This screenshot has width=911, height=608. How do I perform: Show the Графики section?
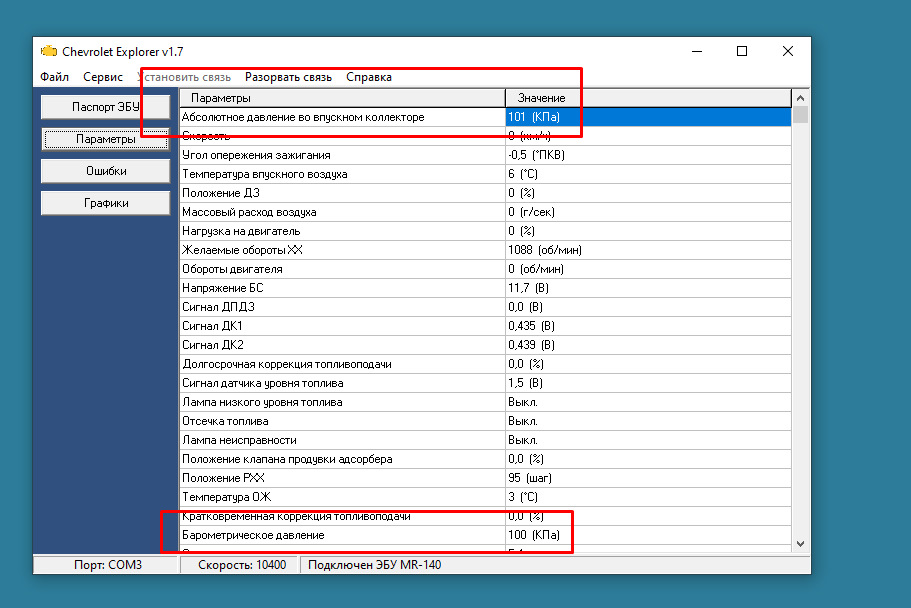coord(106,203)
